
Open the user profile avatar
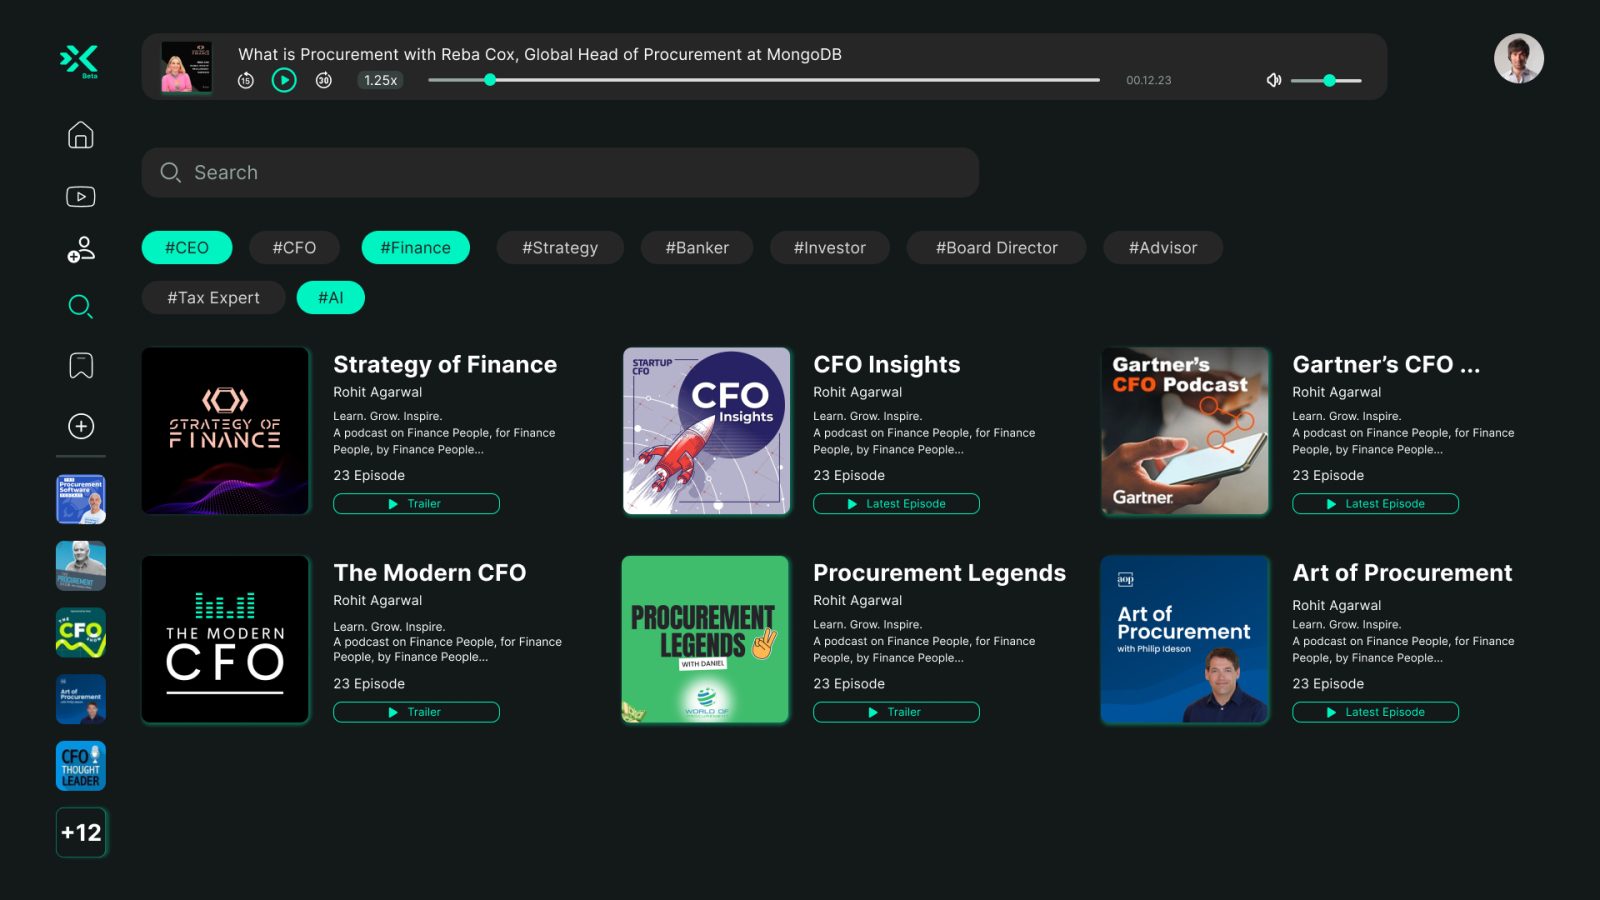point(1519,59)
